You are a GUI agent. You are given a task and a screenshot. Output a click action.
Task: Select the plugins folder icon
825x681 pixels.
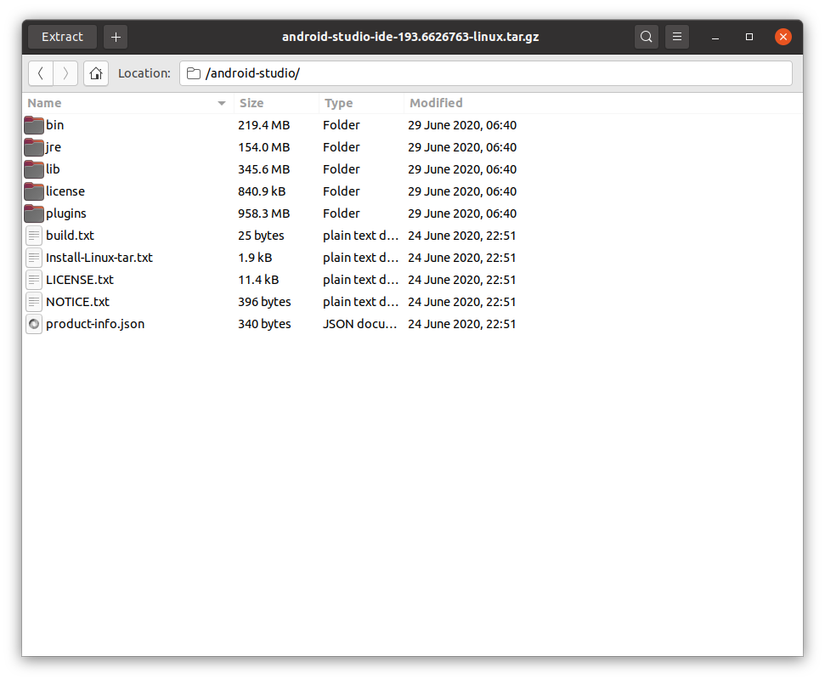[34, 214]
